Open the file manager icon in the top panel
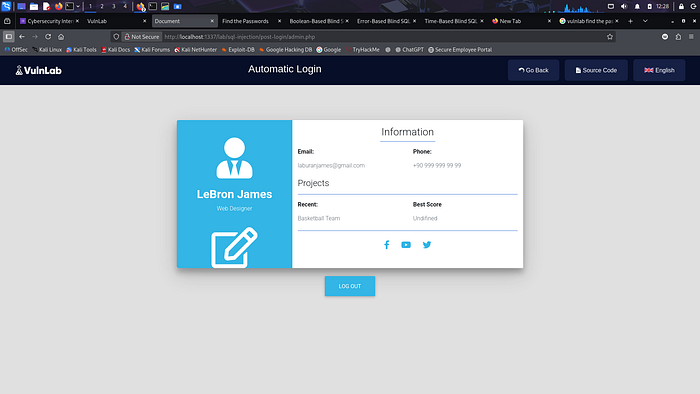This screenshot has width=700, height=394. 33,6
